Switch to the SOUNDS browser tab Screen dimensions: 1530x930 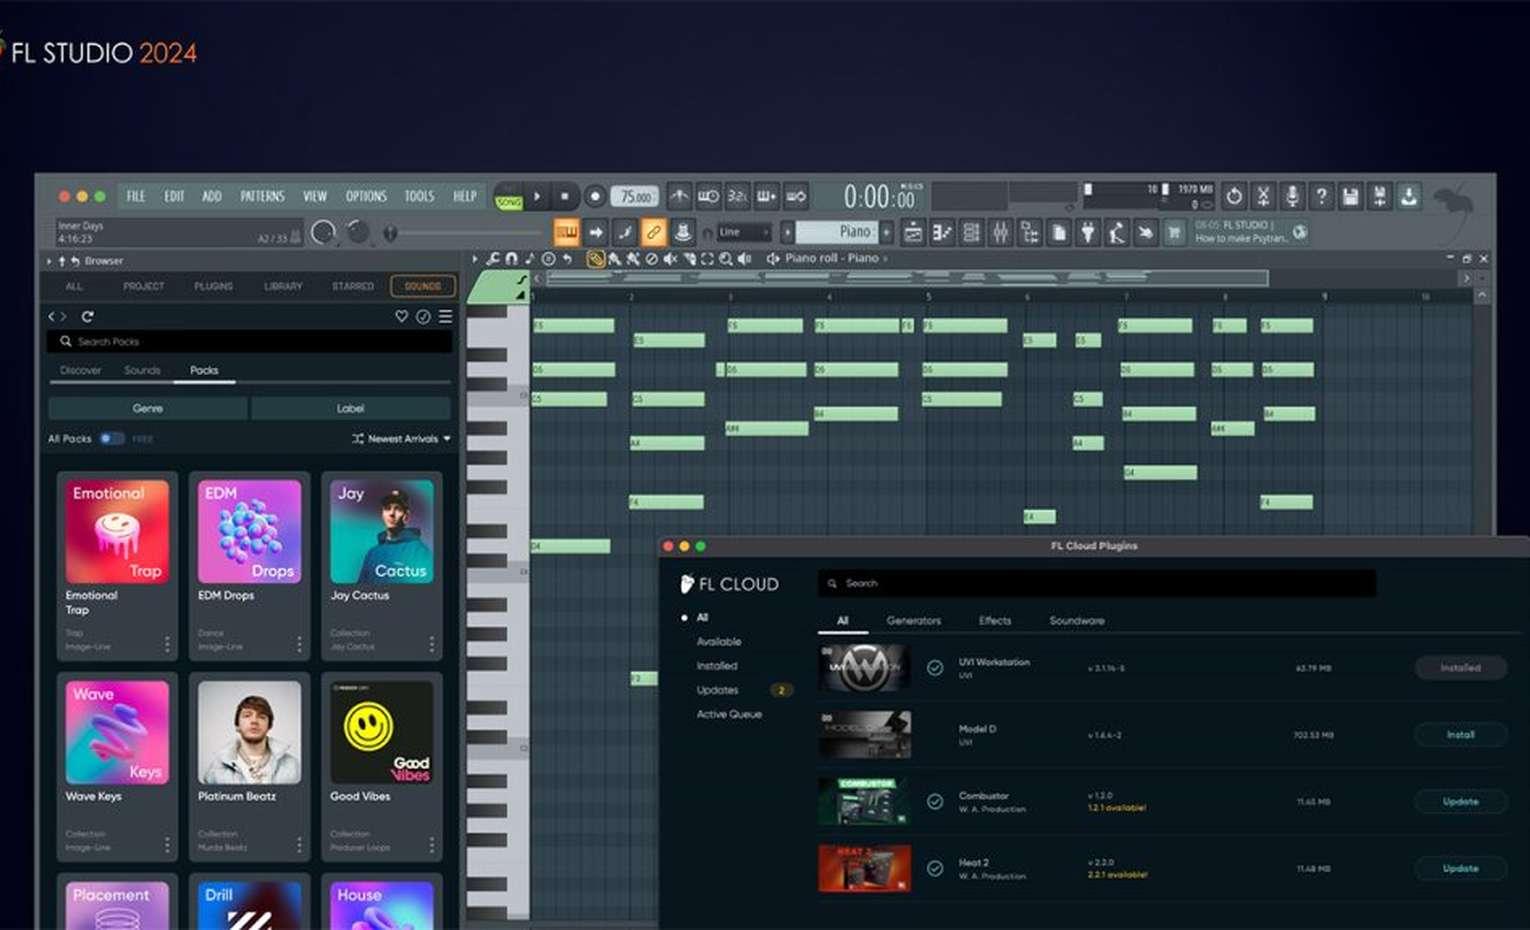click(x=423, y=286)
